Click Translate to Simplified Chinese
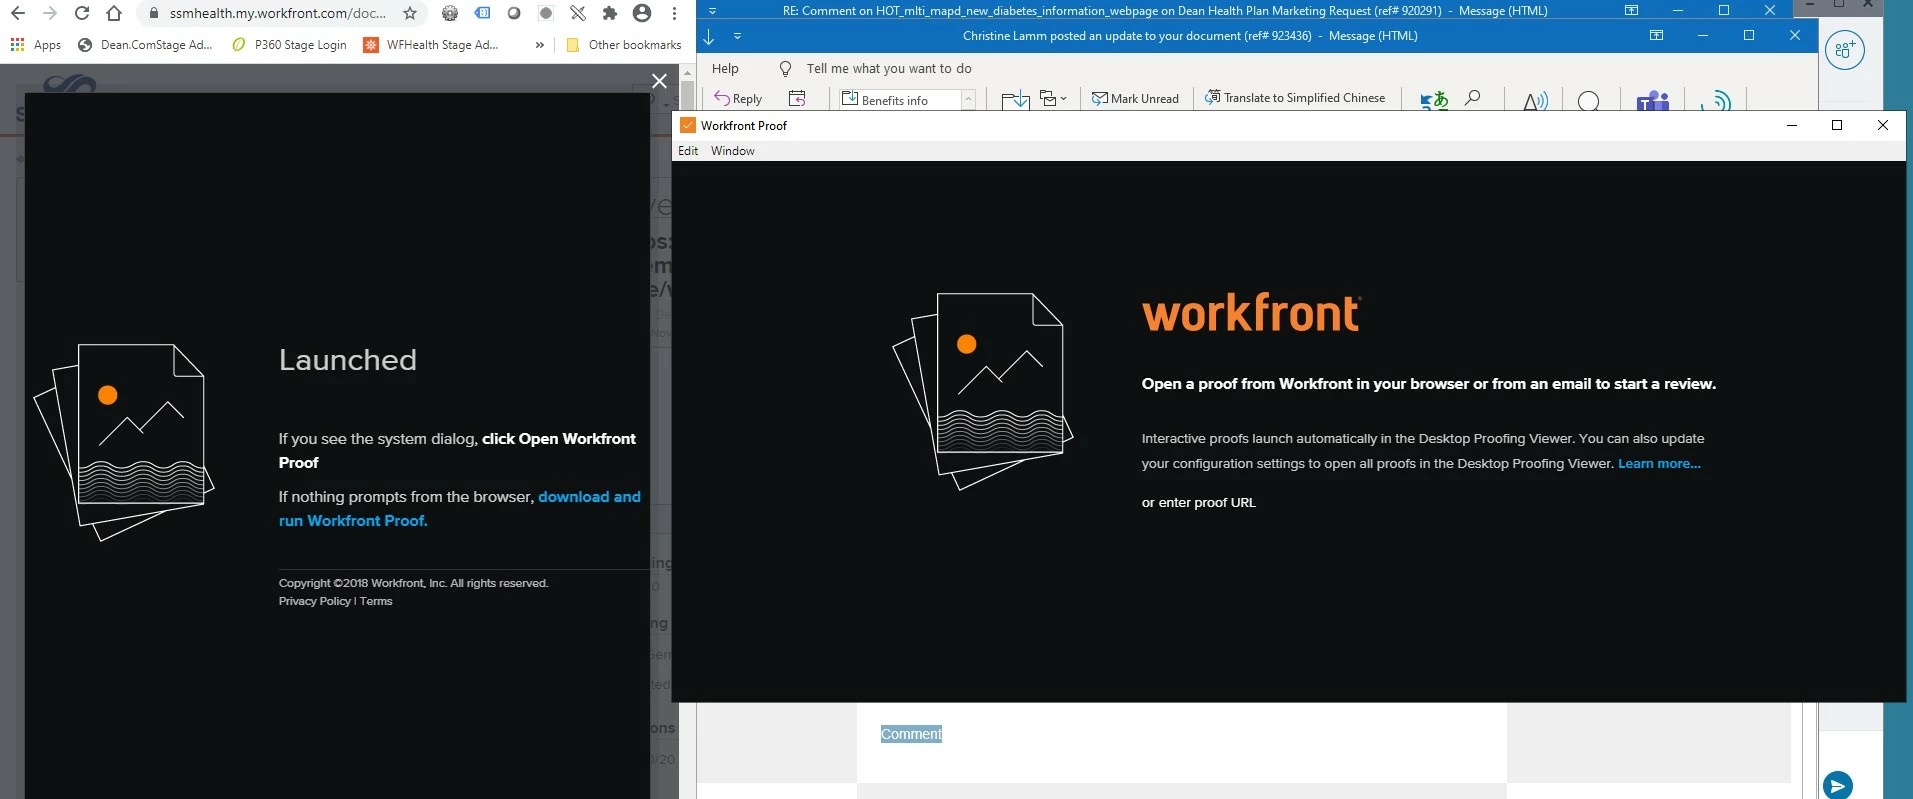This screenshot has height=799, width=1913. click(1295, 98)
